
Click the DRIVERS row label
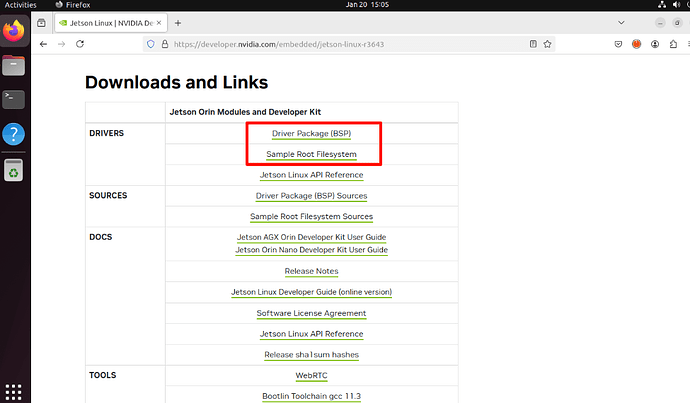tap(106, 133)
